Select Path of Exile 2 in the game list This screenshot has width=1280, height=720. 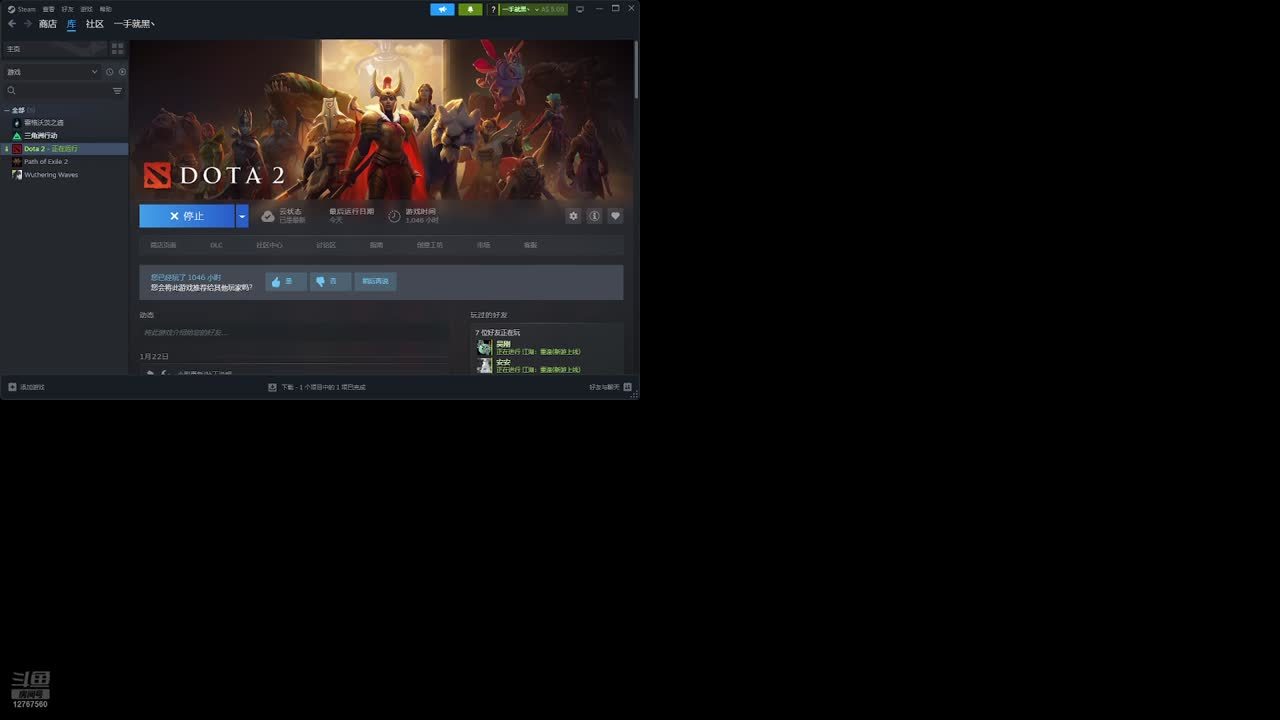[x=46, y=162]
